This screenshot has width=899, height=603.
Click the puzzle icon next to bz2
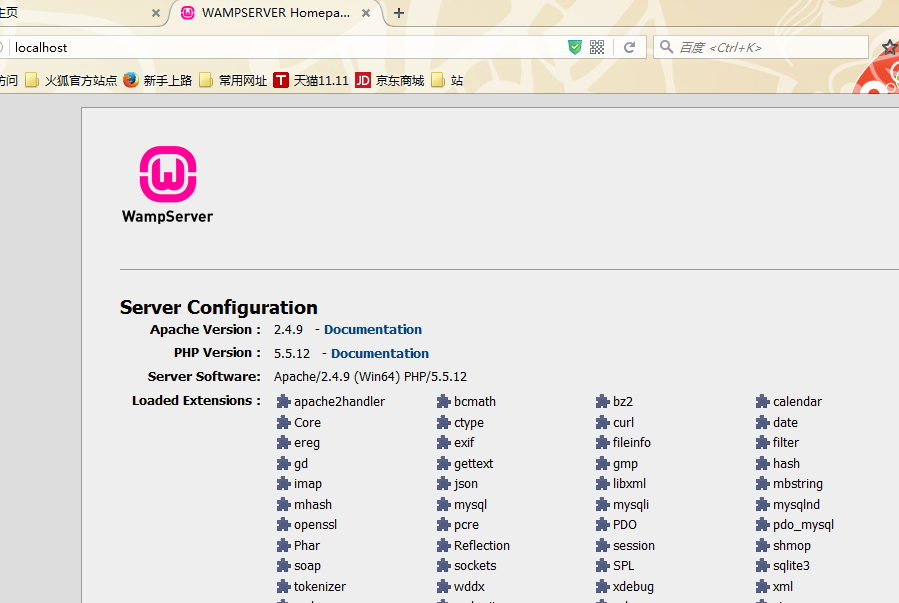click(x=602, y=401)
